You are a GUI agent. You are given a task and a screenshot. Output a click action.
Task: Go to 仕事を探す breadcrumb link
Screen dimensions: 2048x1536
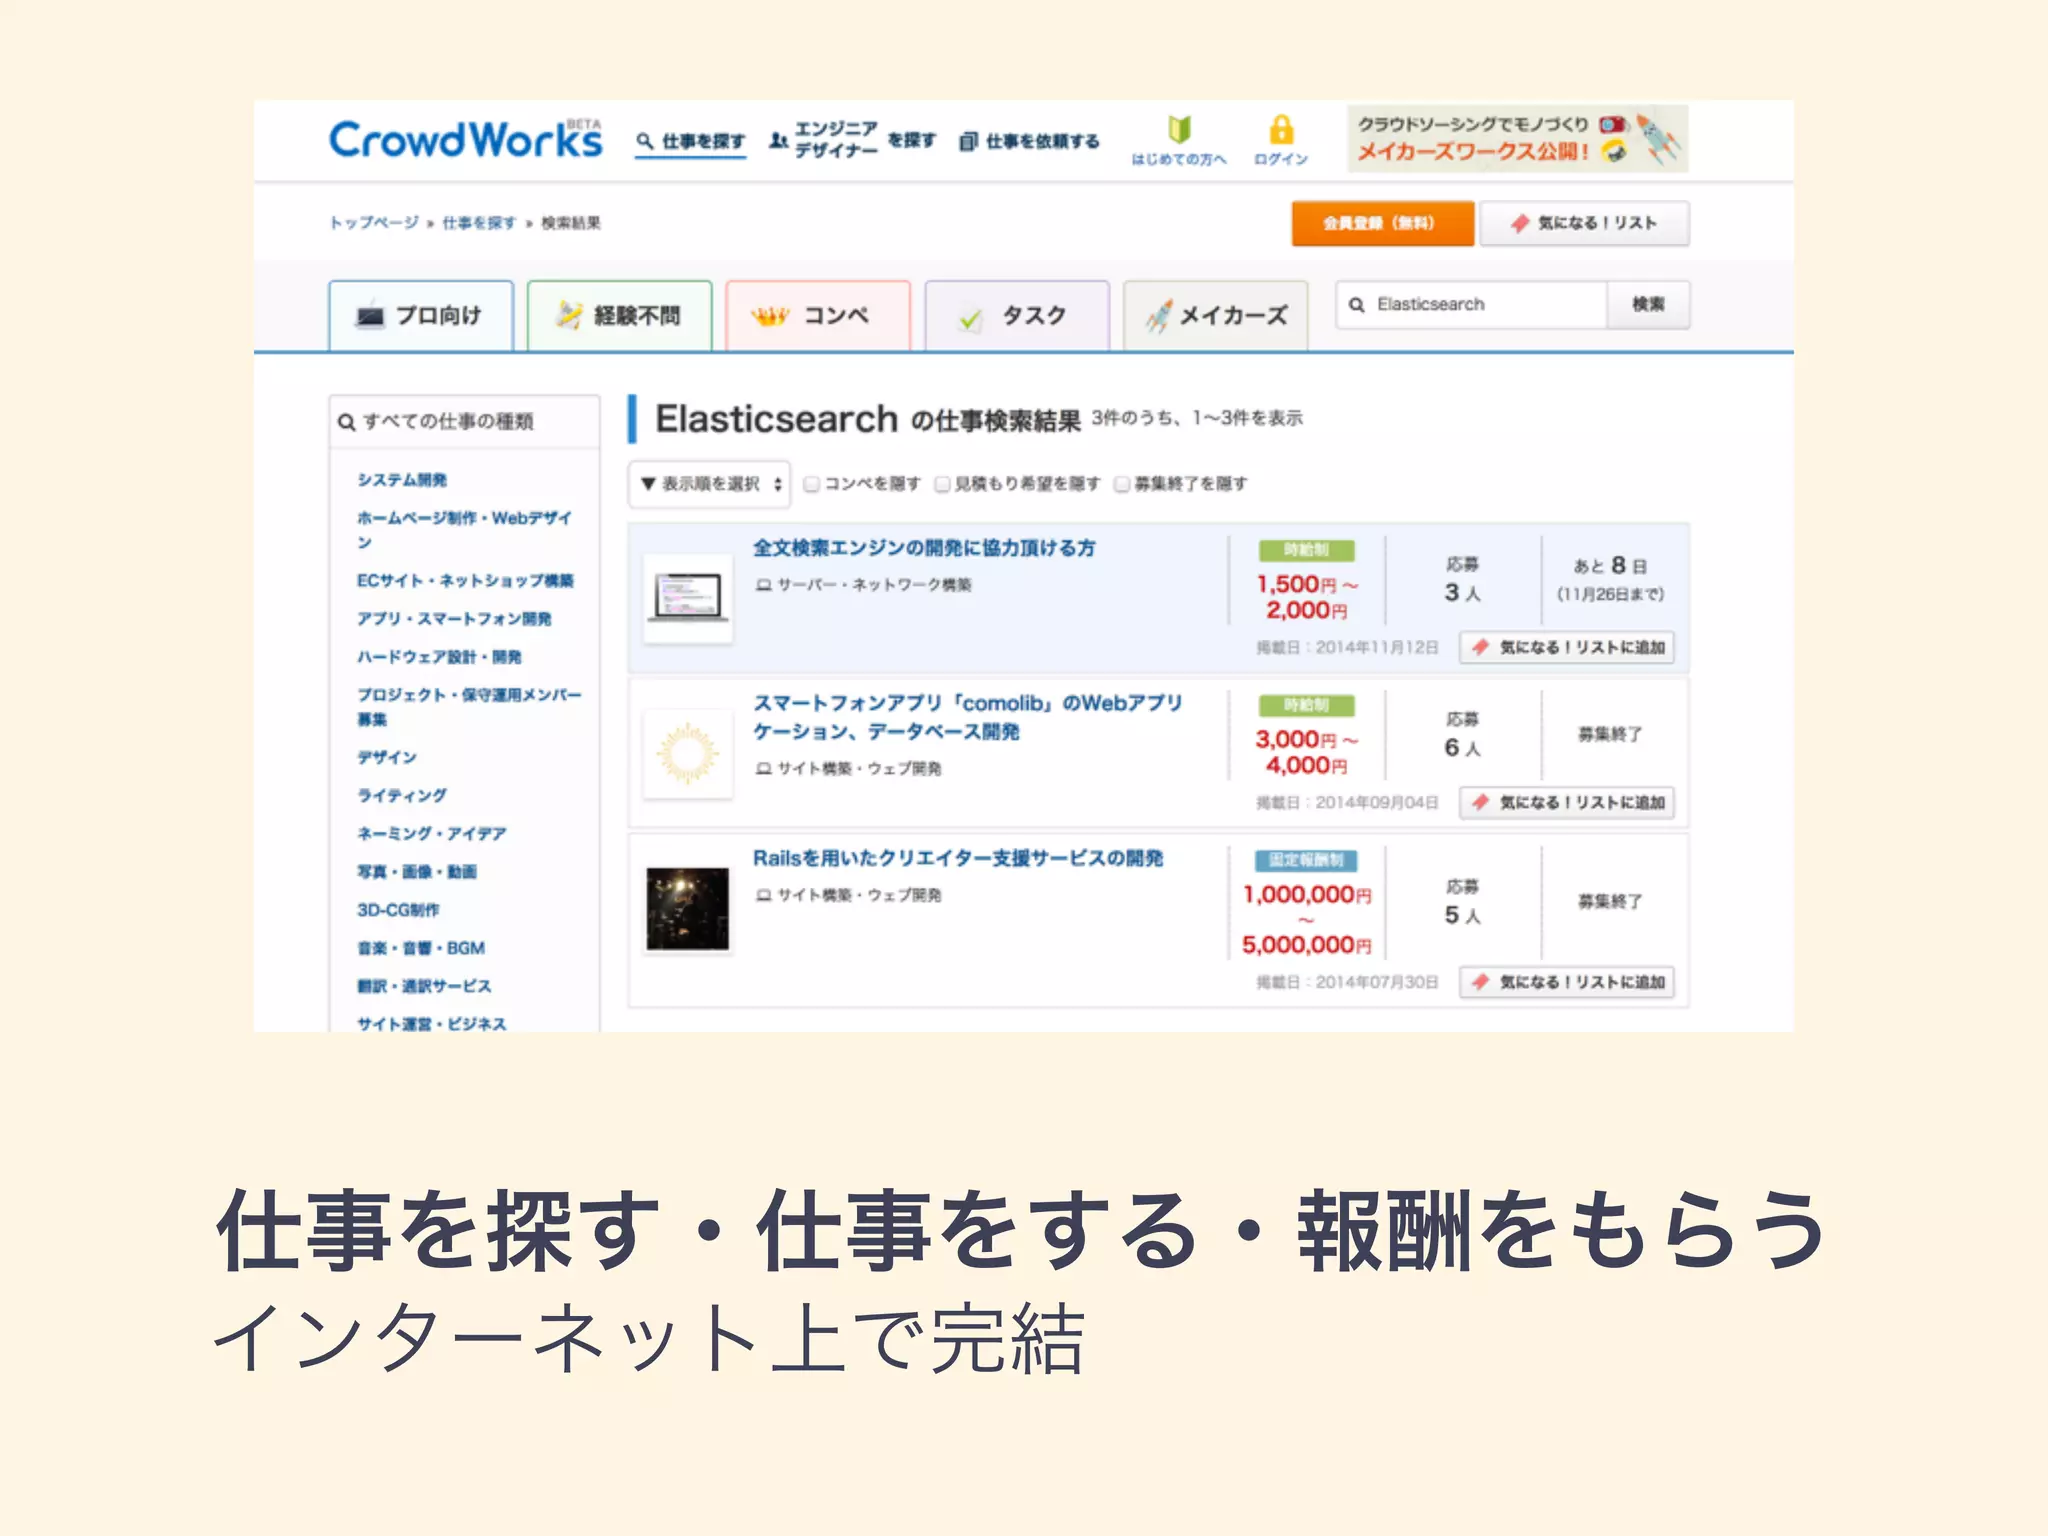[479, 222]
